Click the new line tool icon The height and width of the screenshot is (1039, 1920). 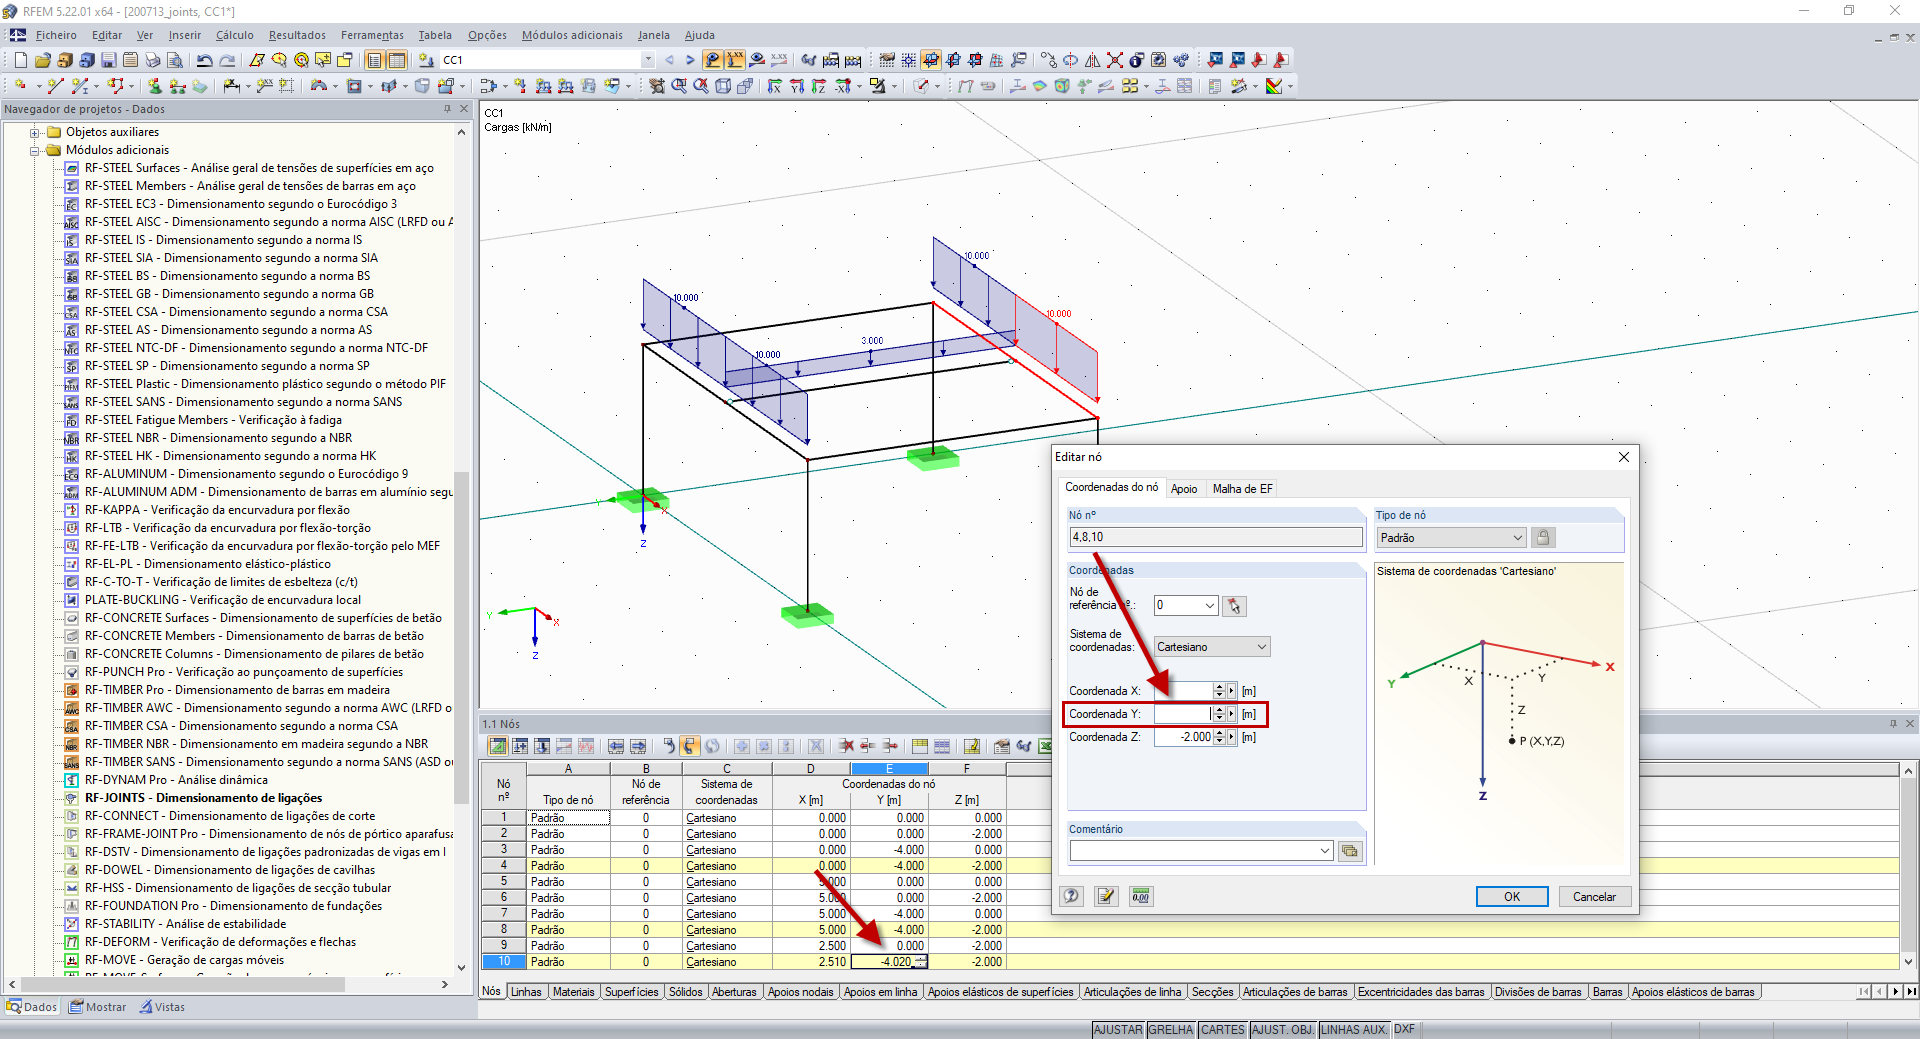point(55,87)
